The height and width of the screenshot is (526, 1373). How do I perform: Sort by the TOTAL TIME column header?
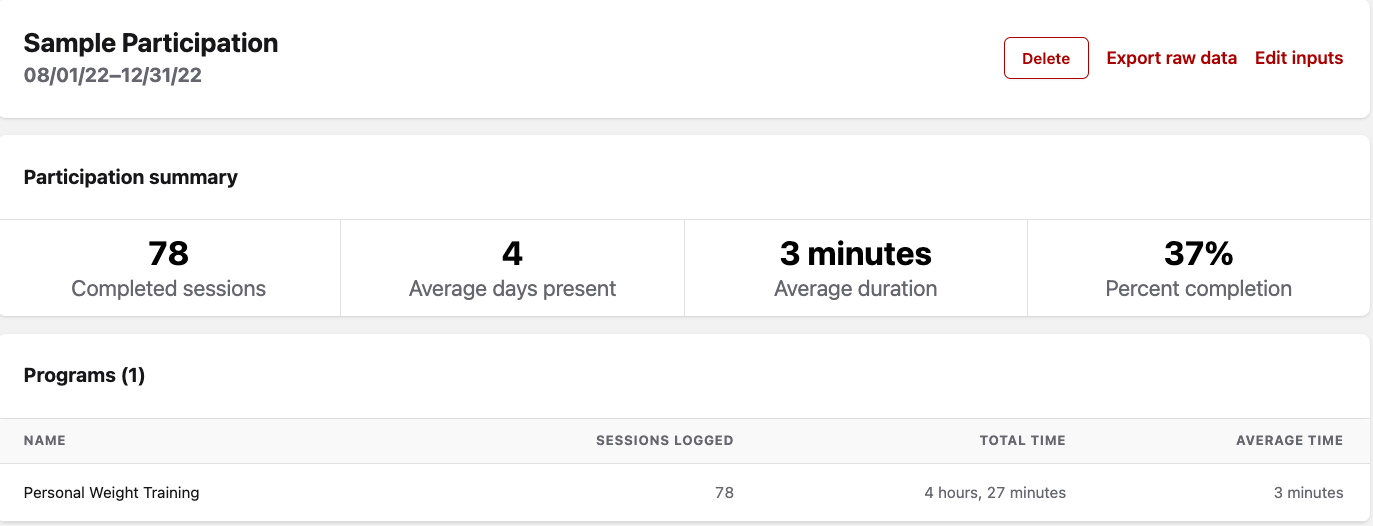click(x=1022, y=440)
